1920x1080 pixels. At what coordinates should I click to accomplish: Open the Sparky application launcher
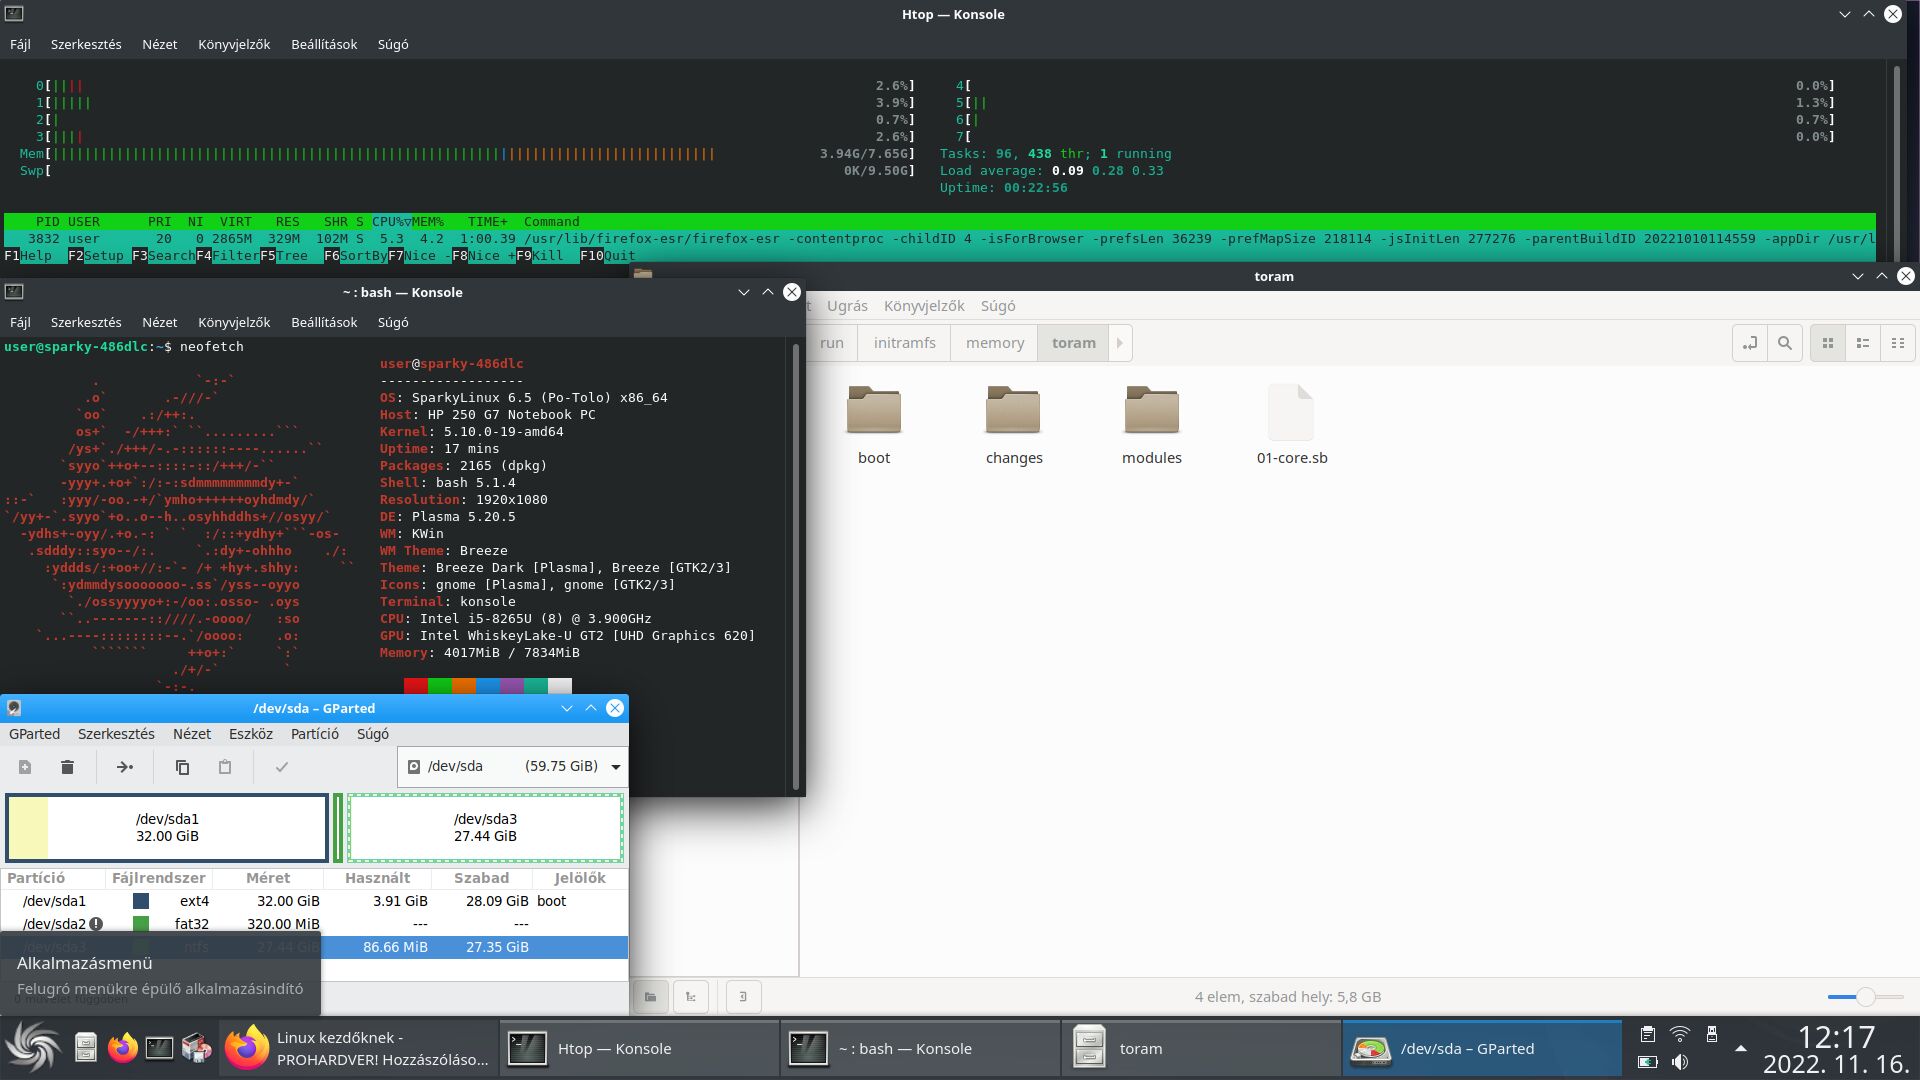pyautogui.click(x=34, y=1048)
